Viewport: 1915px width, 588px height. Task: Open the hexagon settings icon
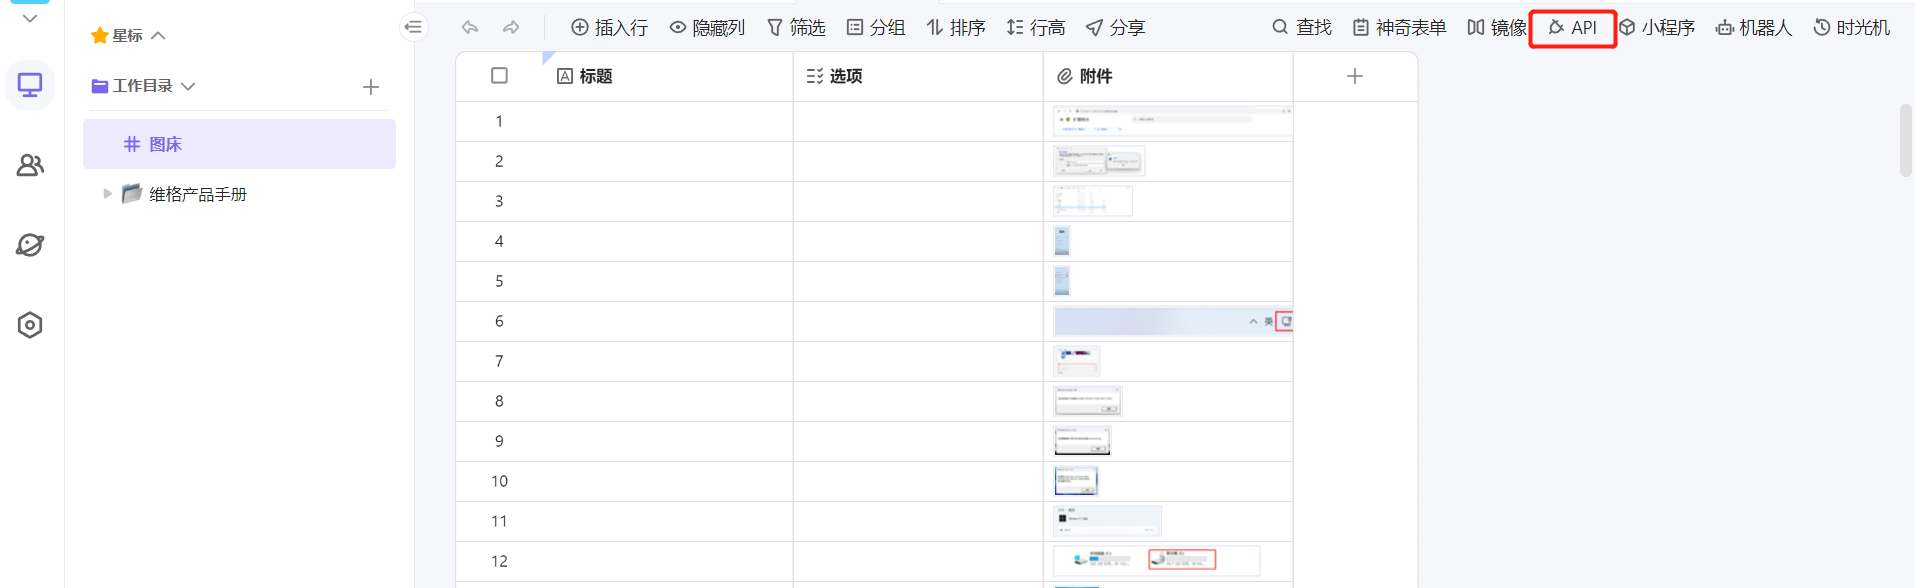click(x=30, y=325)
